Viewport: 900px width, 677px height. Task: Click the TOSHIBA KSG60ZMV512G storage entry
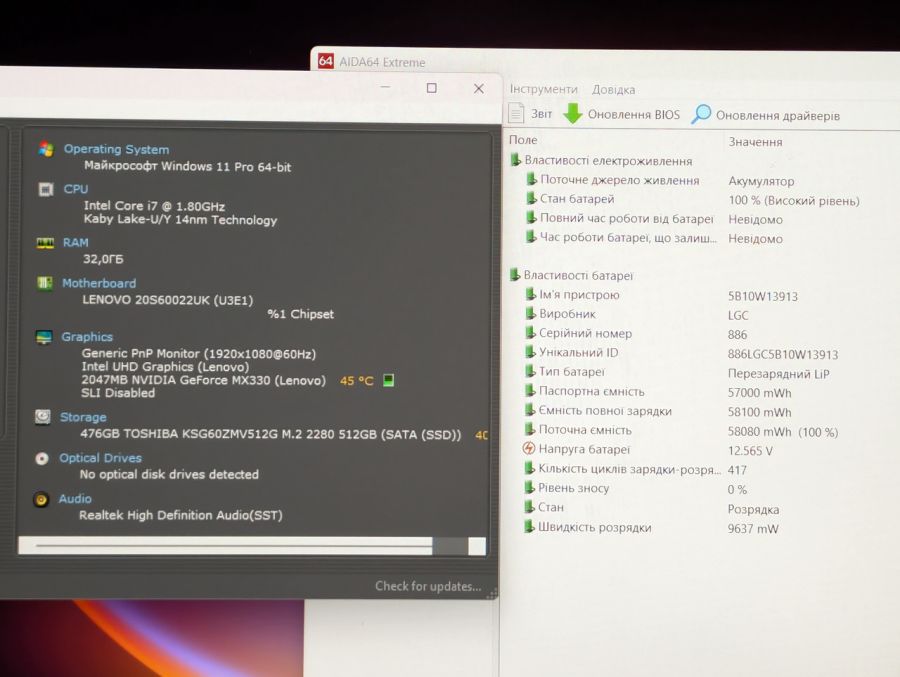pyautogui.click(x=270, y=434)
